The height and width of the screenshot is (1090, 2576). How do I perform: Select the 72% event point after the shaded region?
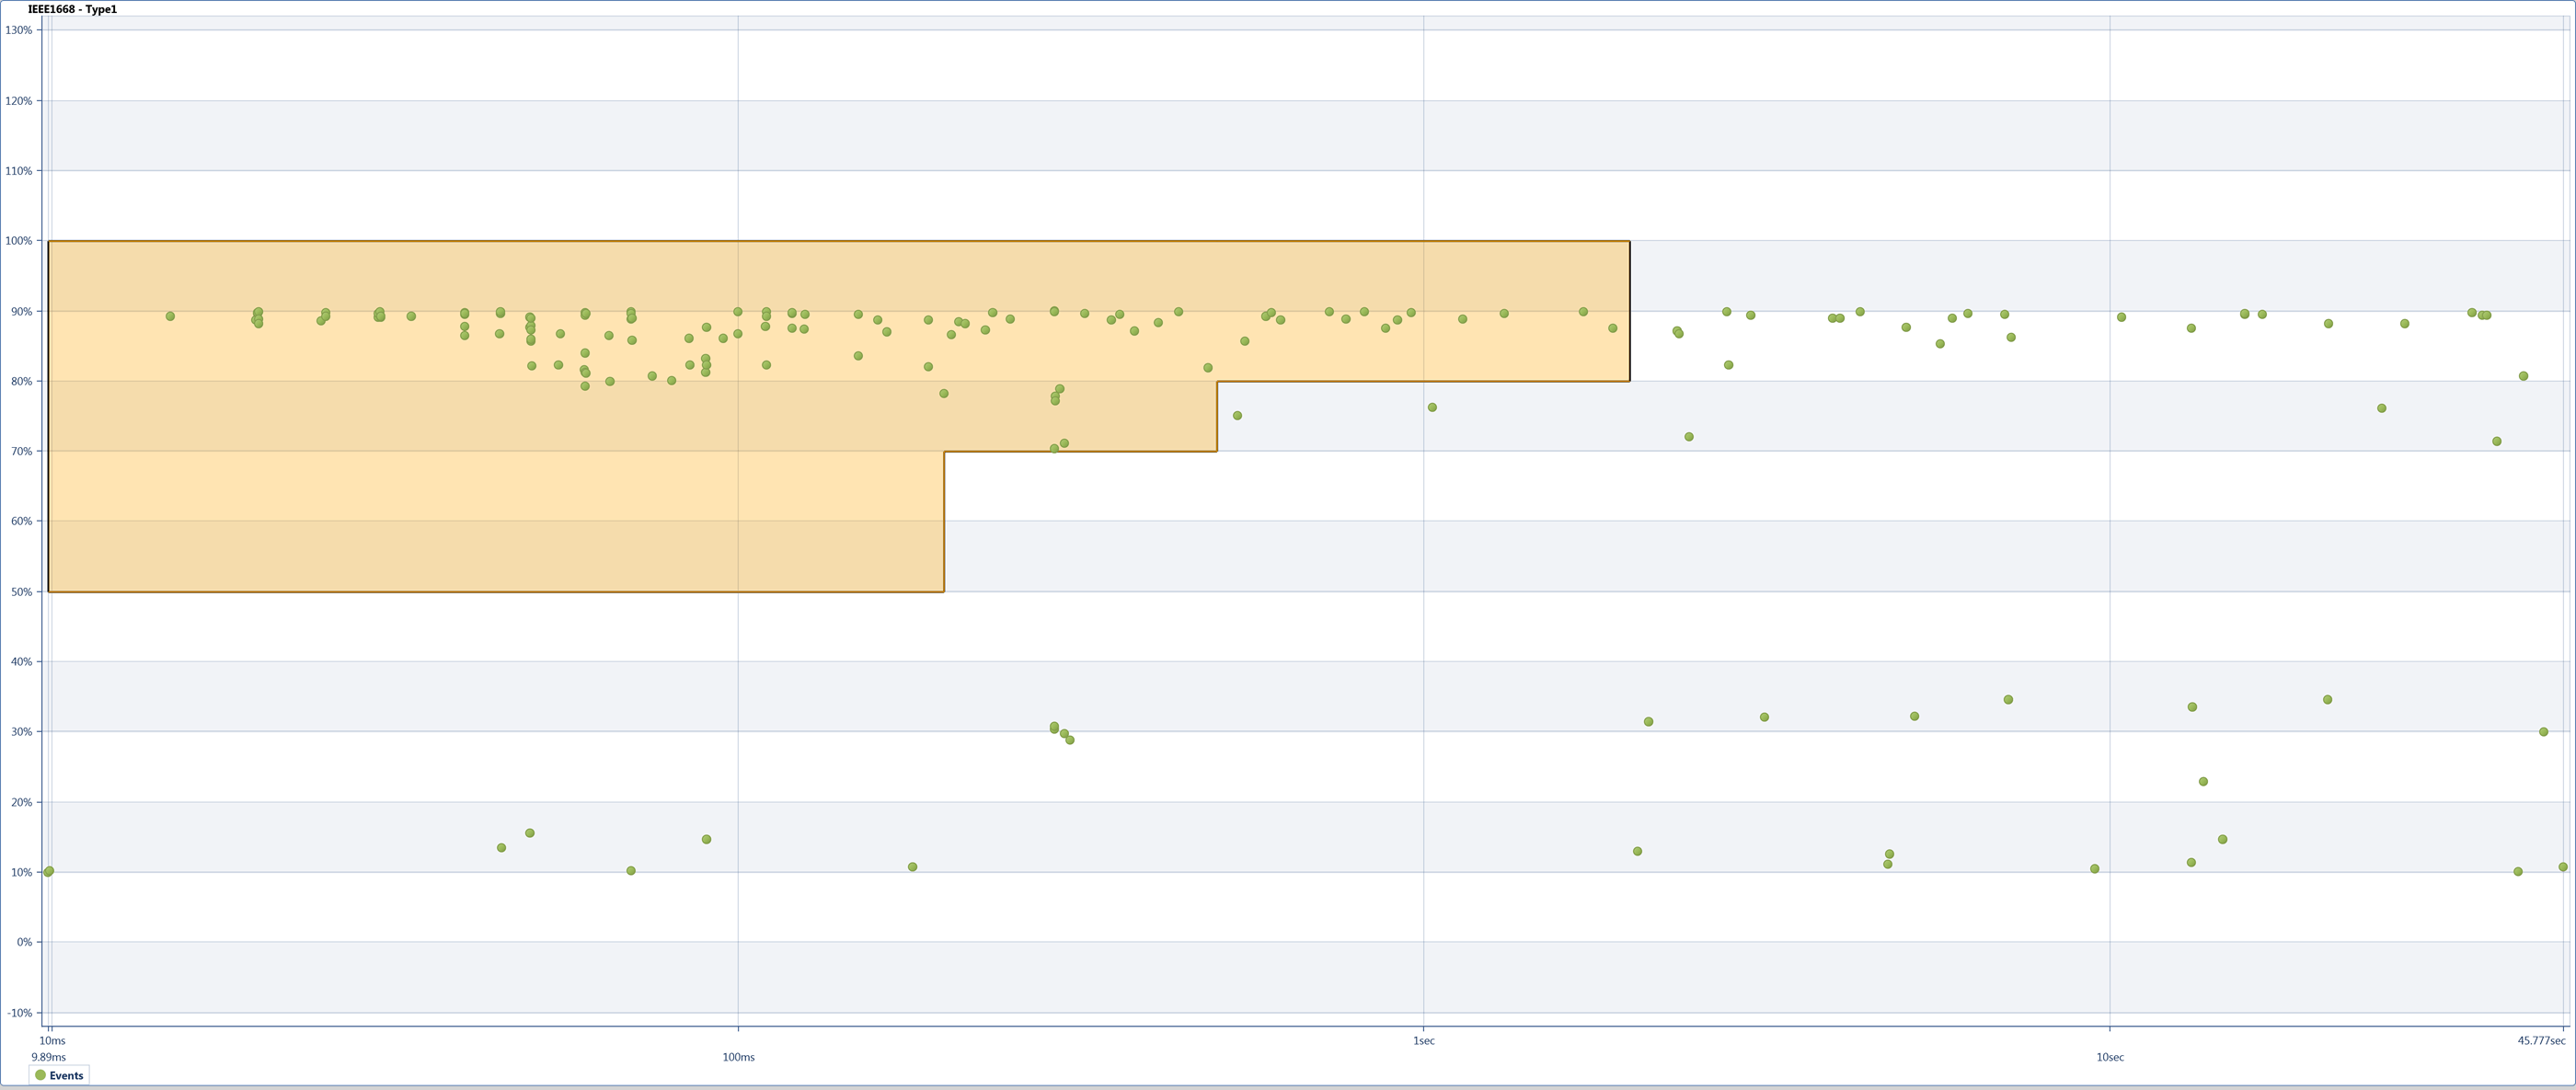pyautogui.click(x=1689, y=437)
